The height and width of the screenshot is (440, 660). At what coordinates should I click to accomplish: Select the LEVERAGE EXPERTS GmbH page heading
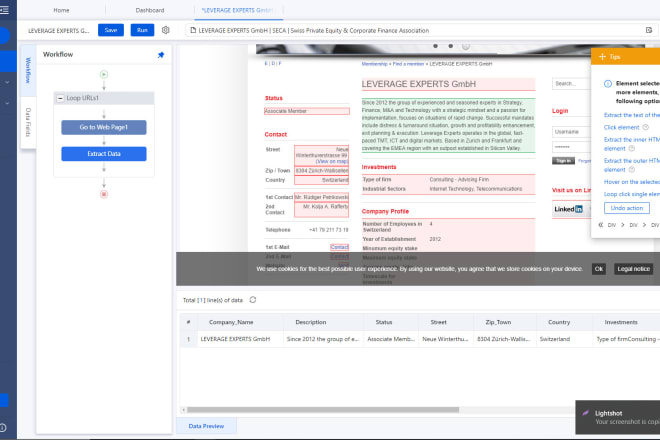pyautogui.click(x=448, y=84)
